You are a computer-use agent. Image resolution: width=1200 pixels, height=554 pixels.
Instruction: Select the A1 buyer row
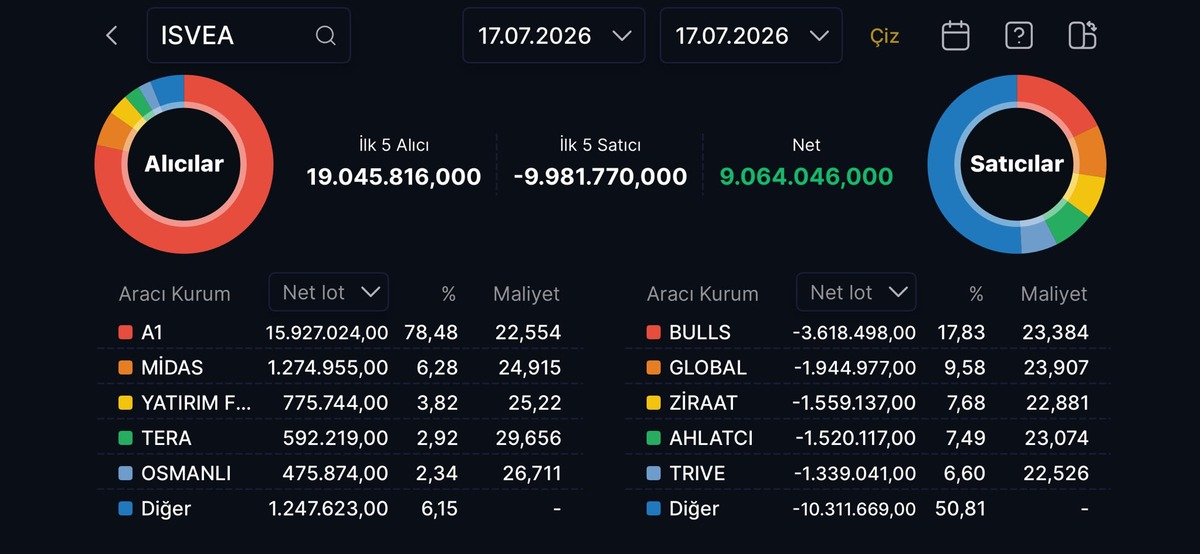(340, 332)
